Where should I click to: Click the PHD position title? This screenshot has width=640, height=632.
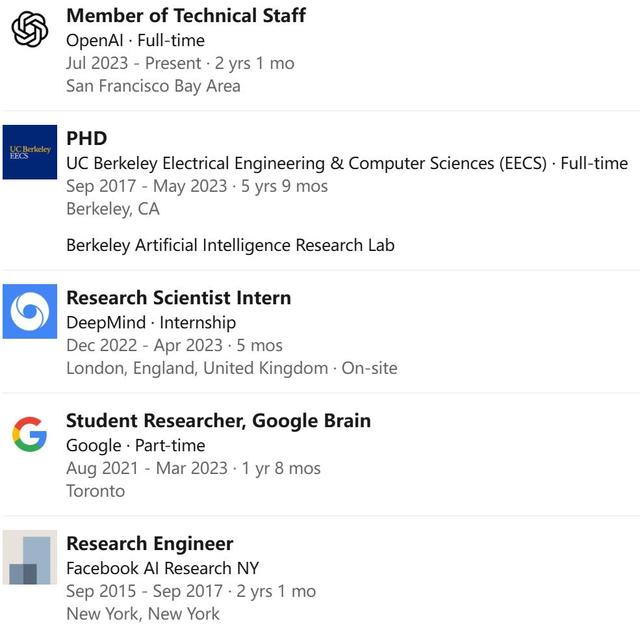click(86, 138)
